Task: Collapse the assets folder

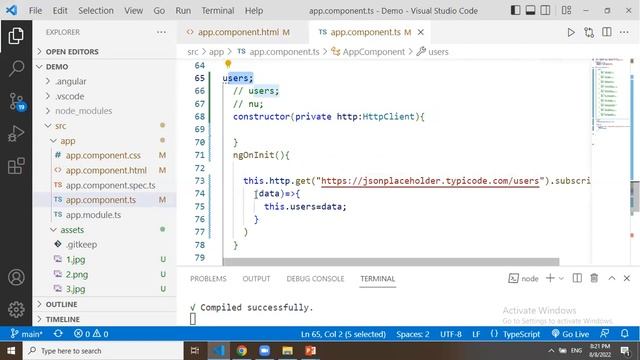Action: click(72, 230)
